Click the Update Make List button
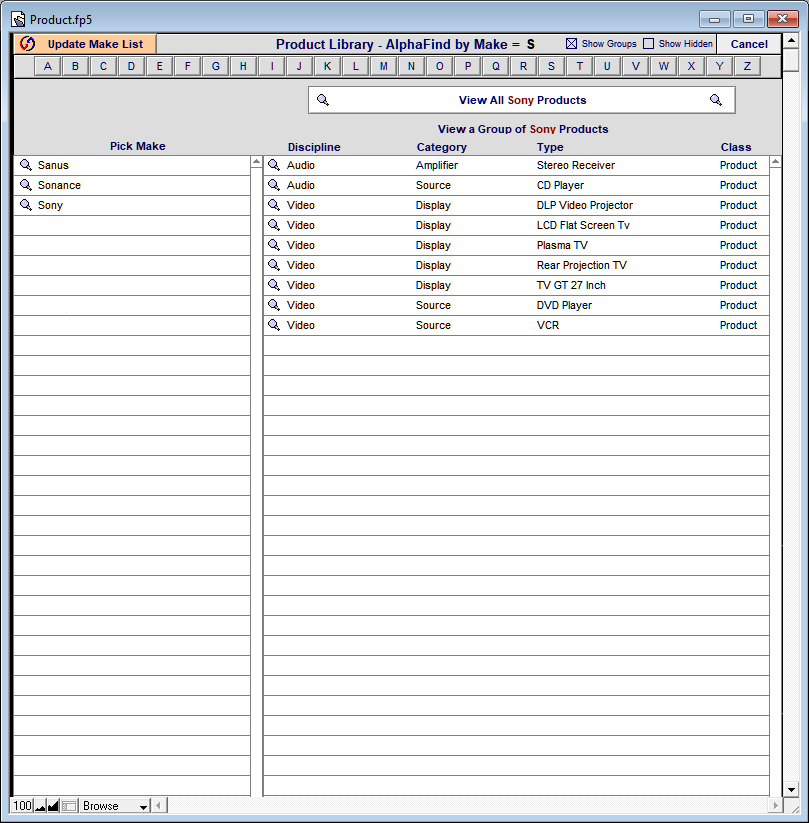The image size is (809, 823). click(x=85, y=44)
